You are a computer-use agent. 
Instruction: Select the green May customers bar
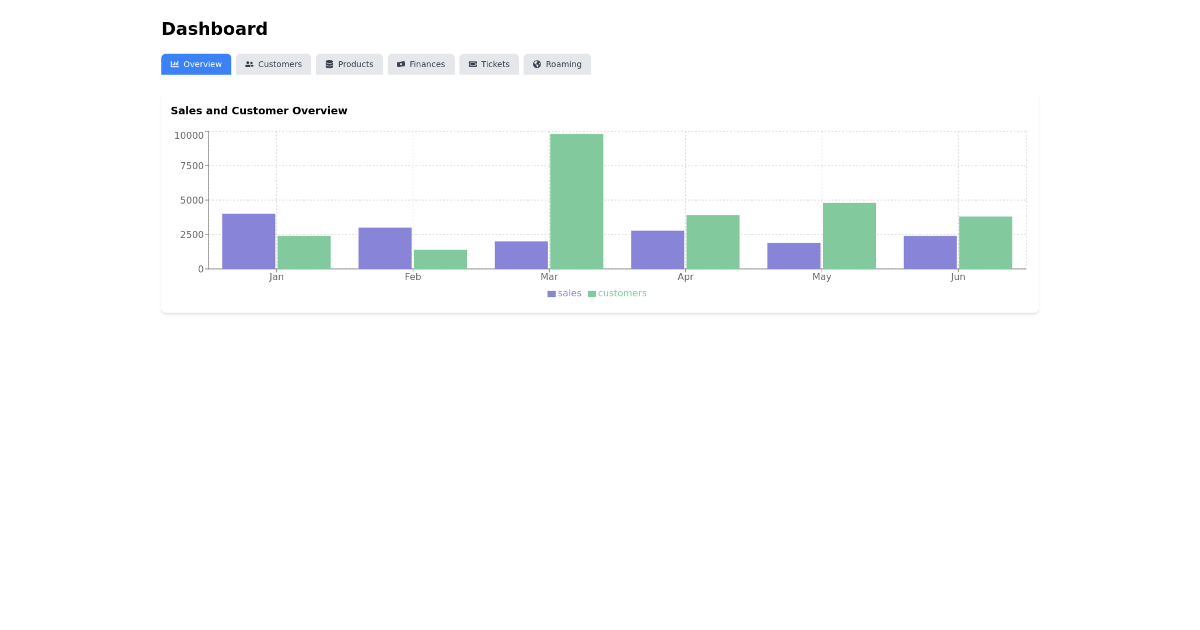pos(849,236)
